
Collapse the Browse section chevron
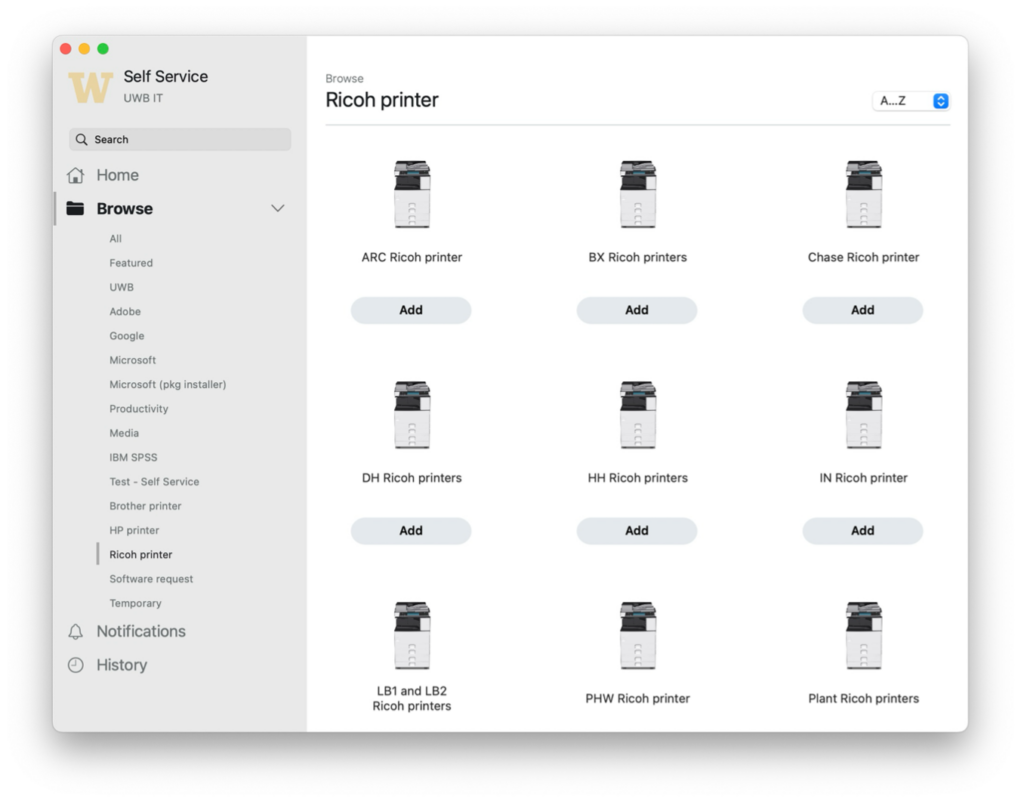pyautogui.click(x=278, y=208)
